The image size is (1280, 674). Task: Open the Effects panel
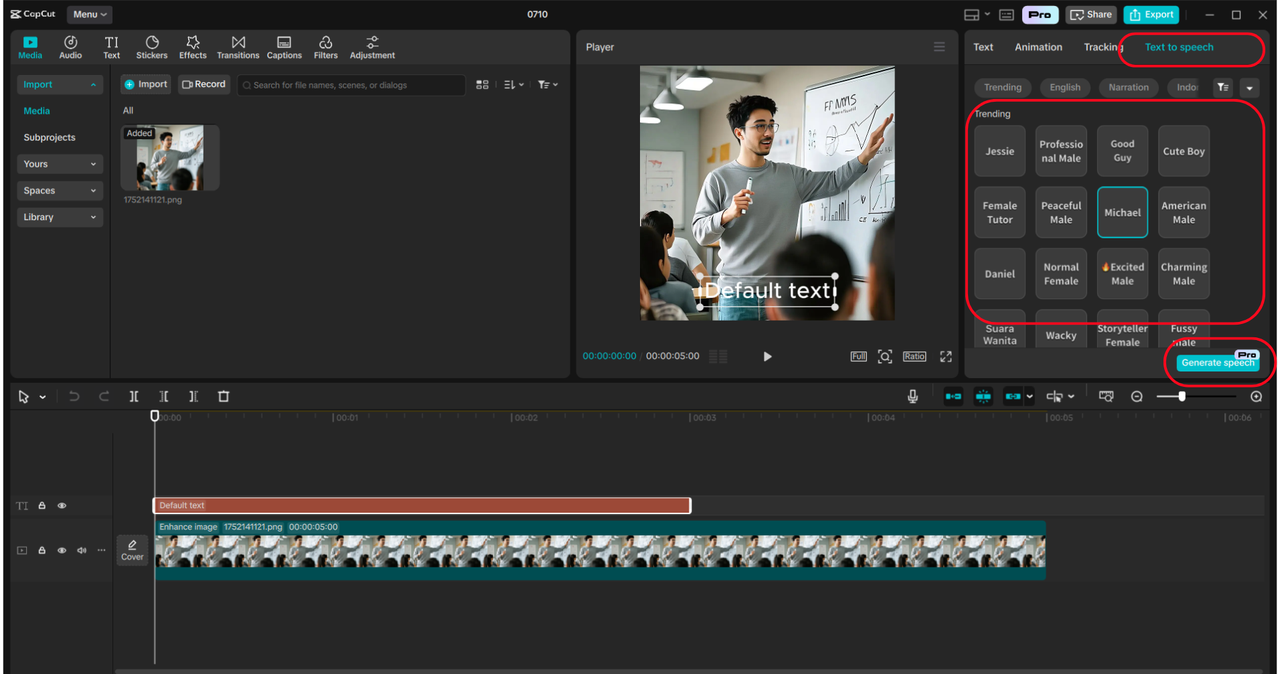click(x=193, y=47)
